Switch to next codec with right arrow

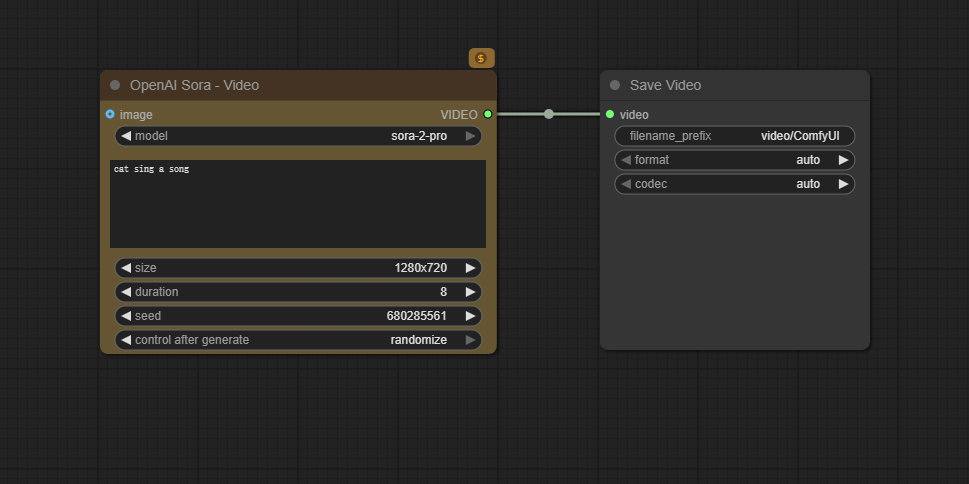coord(843,184)
